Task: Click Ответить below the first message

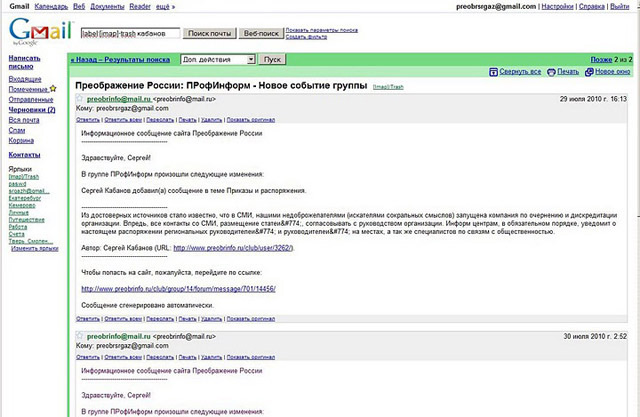Action: point(88,319)
